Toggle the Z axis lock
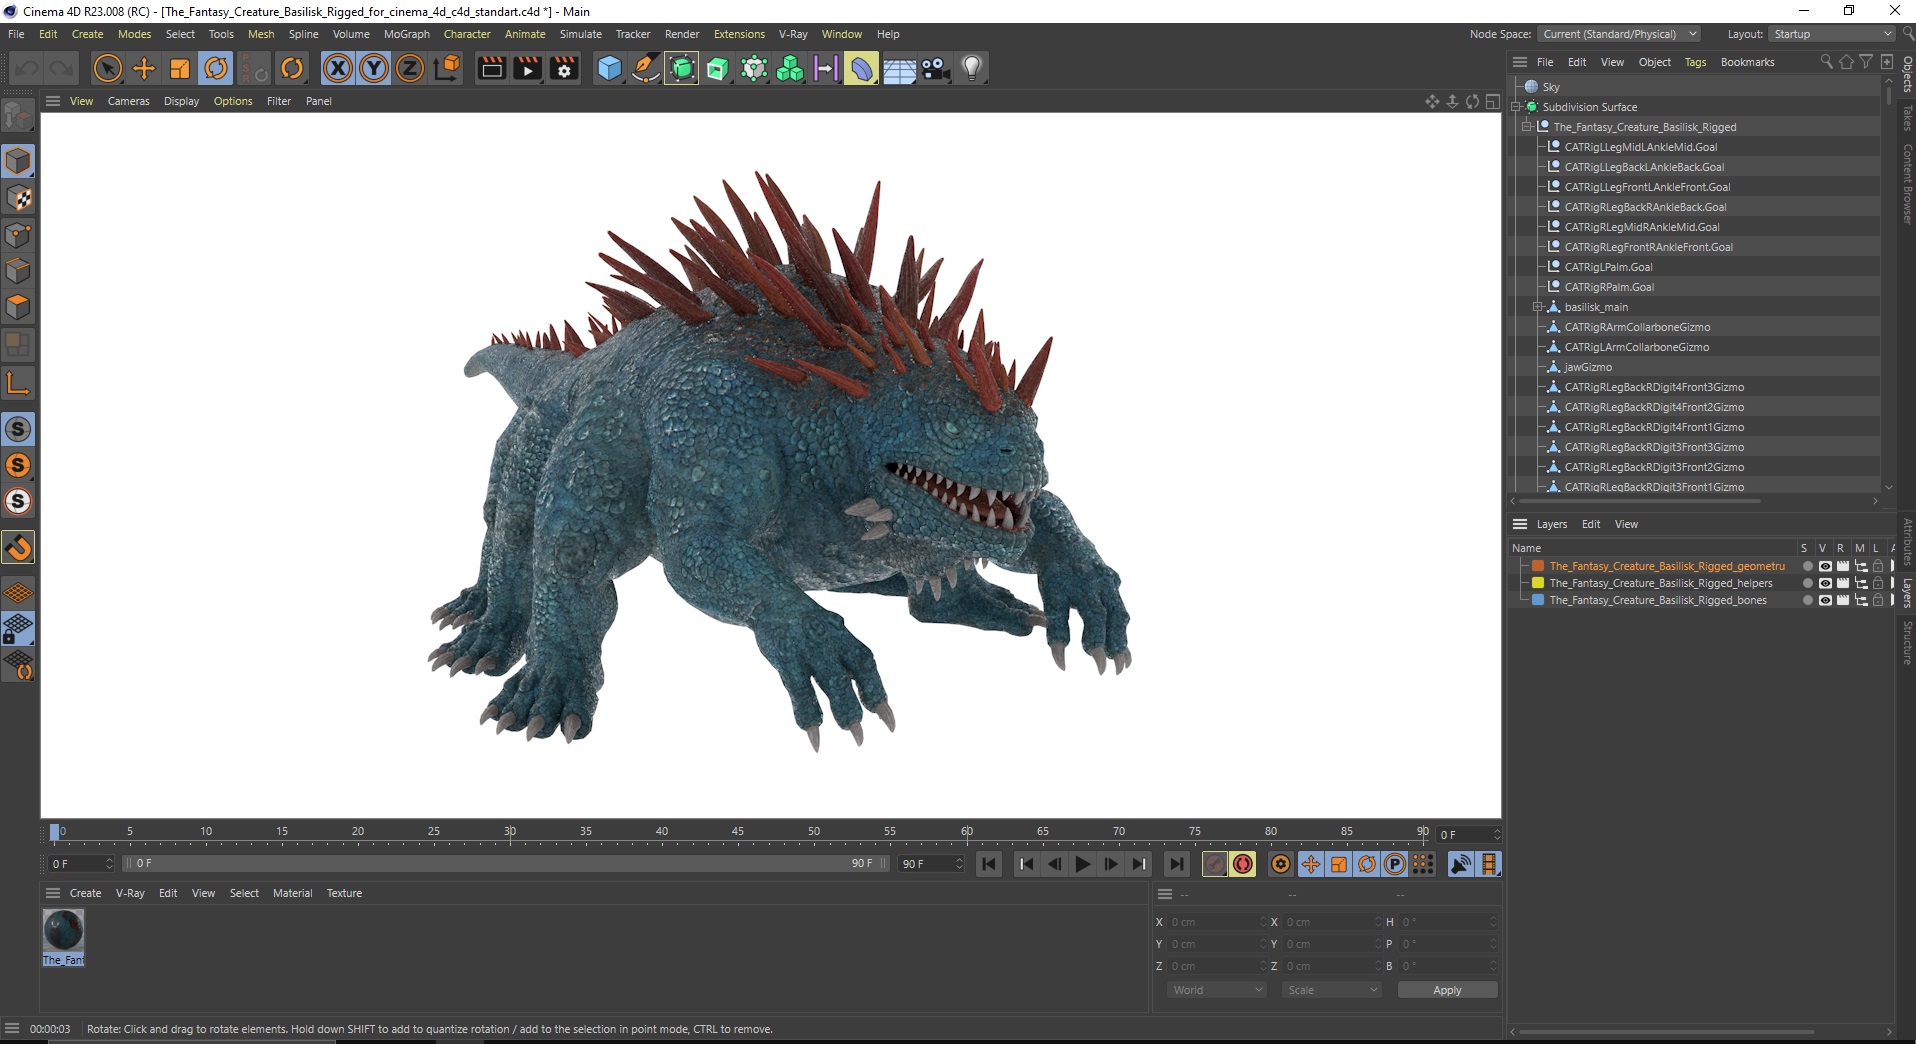The image size is (1916, 1044). click(x=410, y=68)
